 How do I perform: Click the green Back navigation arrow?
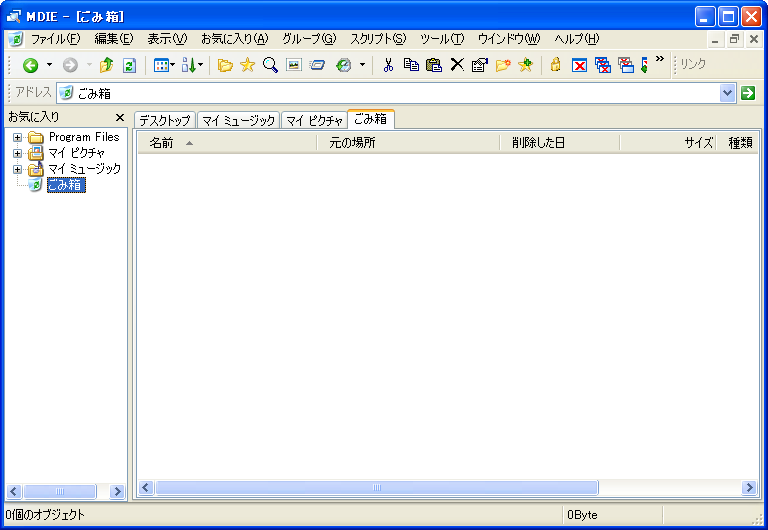tap(30, 65)
